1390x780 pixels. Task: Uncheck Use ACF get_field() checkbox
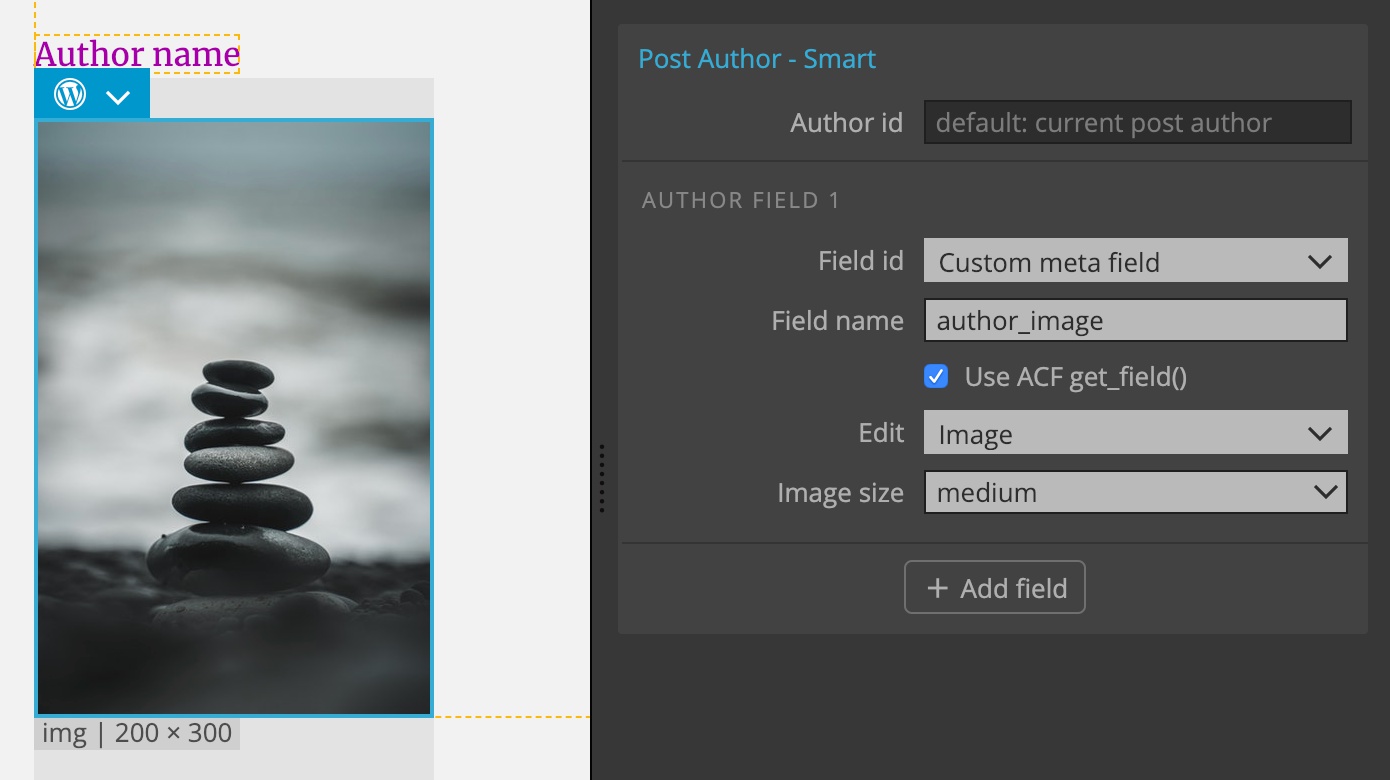pos(936,376)
